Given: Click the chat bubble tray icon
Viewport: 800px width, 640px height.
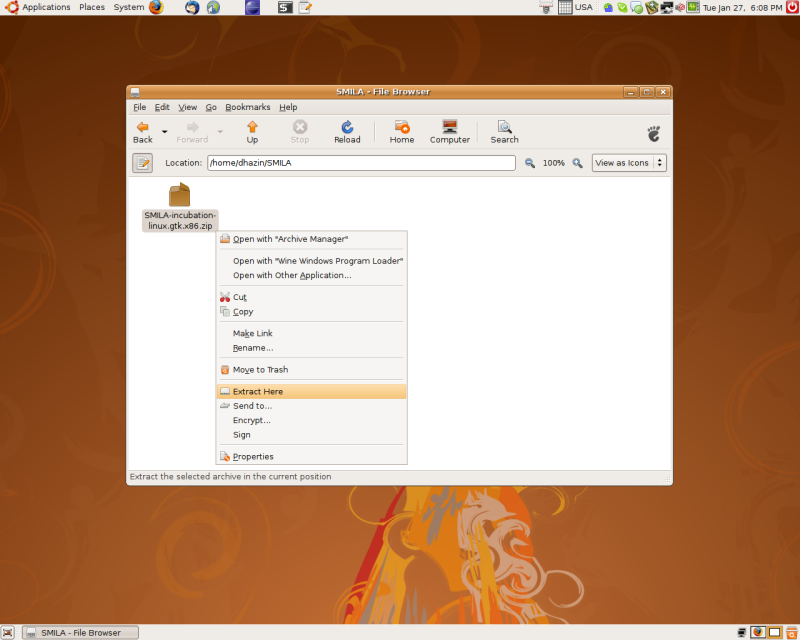Looking at the screenshot, I should coord(636,8).
